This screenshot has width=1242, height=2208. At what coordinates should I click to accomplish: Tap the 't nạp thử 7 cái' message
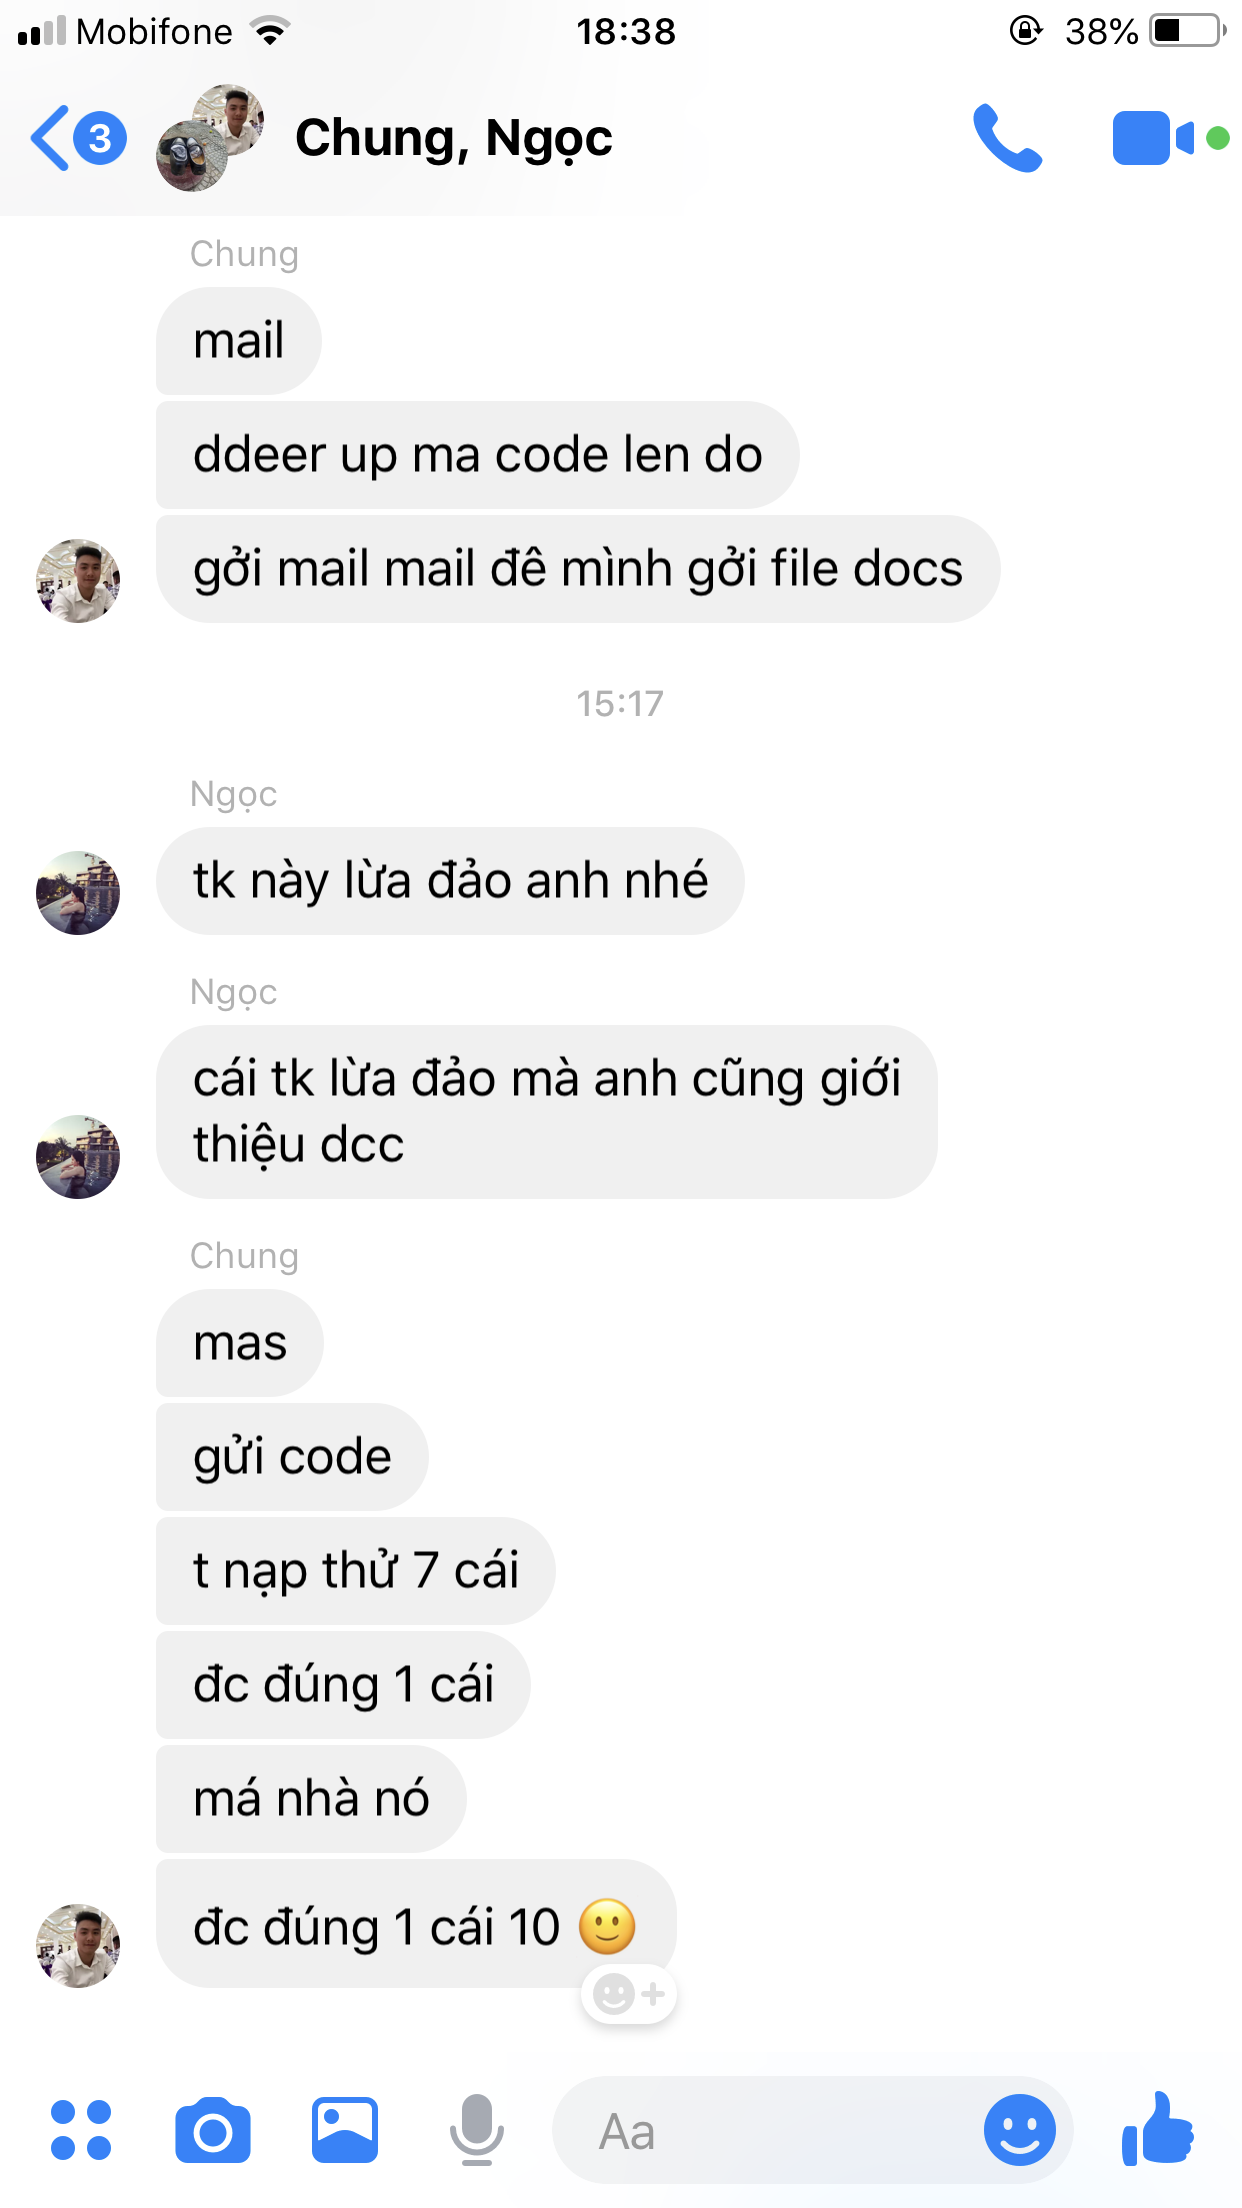point(355,1570)
